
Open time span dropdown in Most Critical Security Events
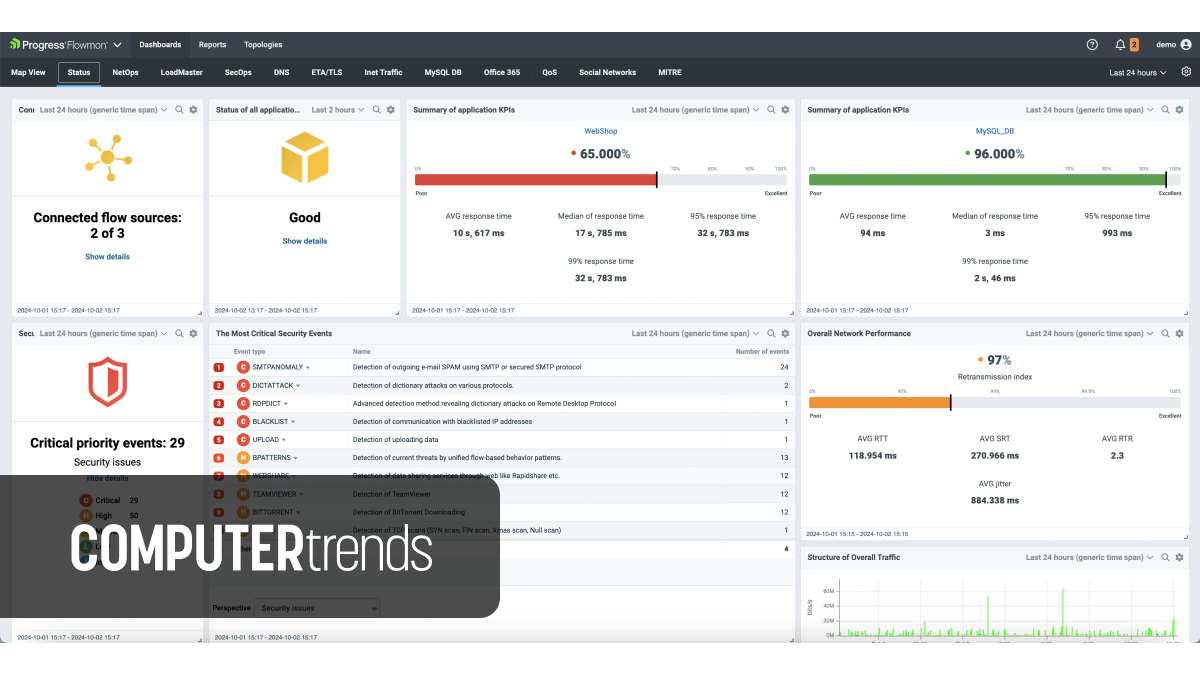click(696, 334)
